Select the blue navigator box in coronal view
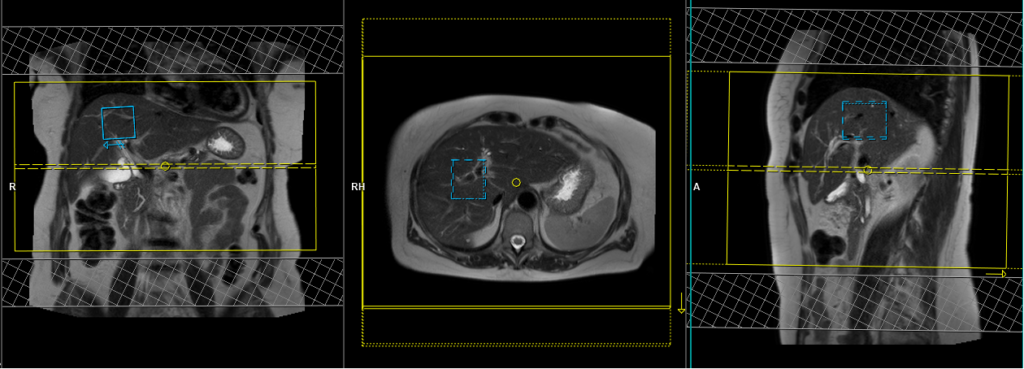Viewport: 1024px width, 369px height. click(118, 122)
